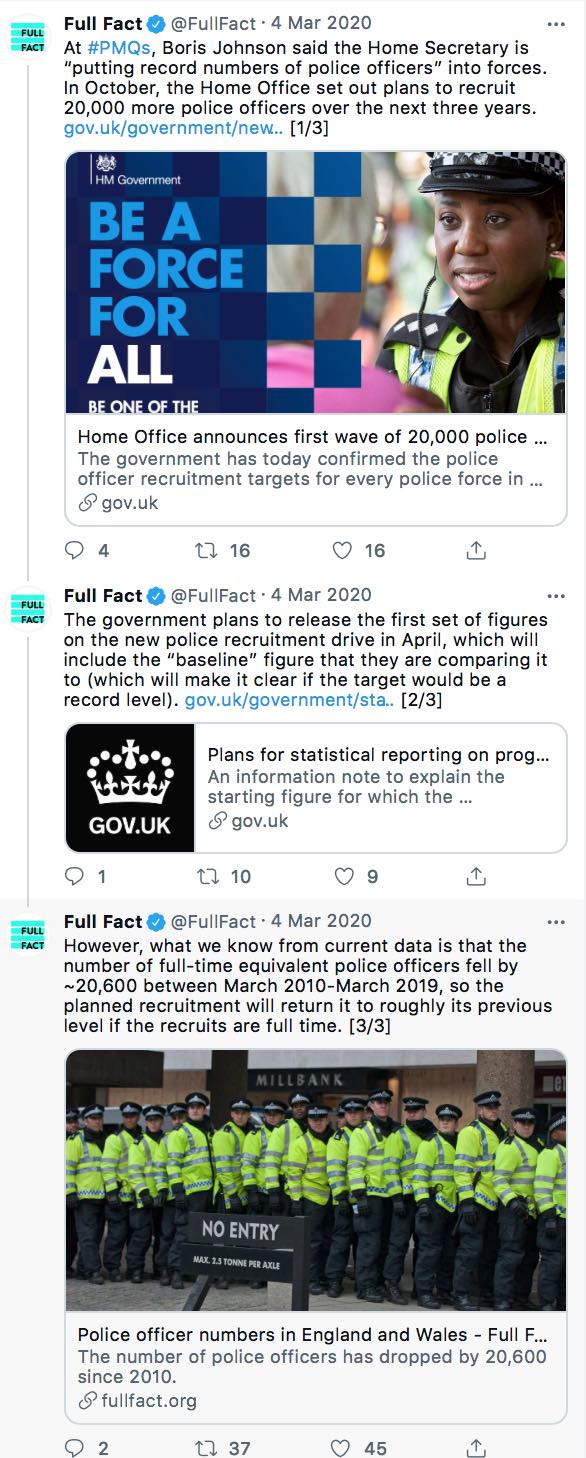The image size is (586, 1458).
Task: Open more options on the second tweet
Action: (556, 595)
